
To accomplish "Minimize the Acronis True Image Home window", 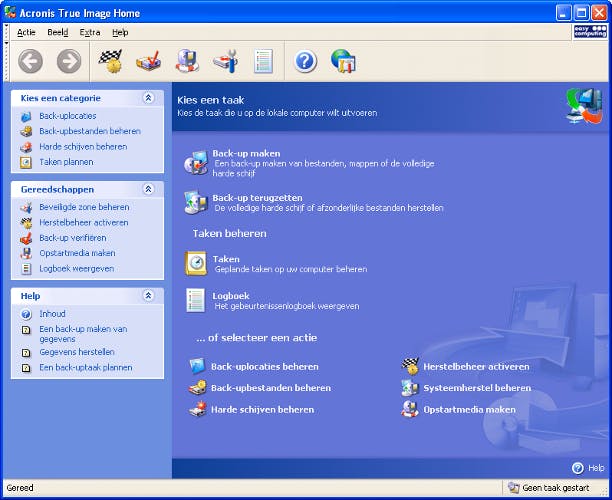I will pyautogui.click(x=563, y=13).
